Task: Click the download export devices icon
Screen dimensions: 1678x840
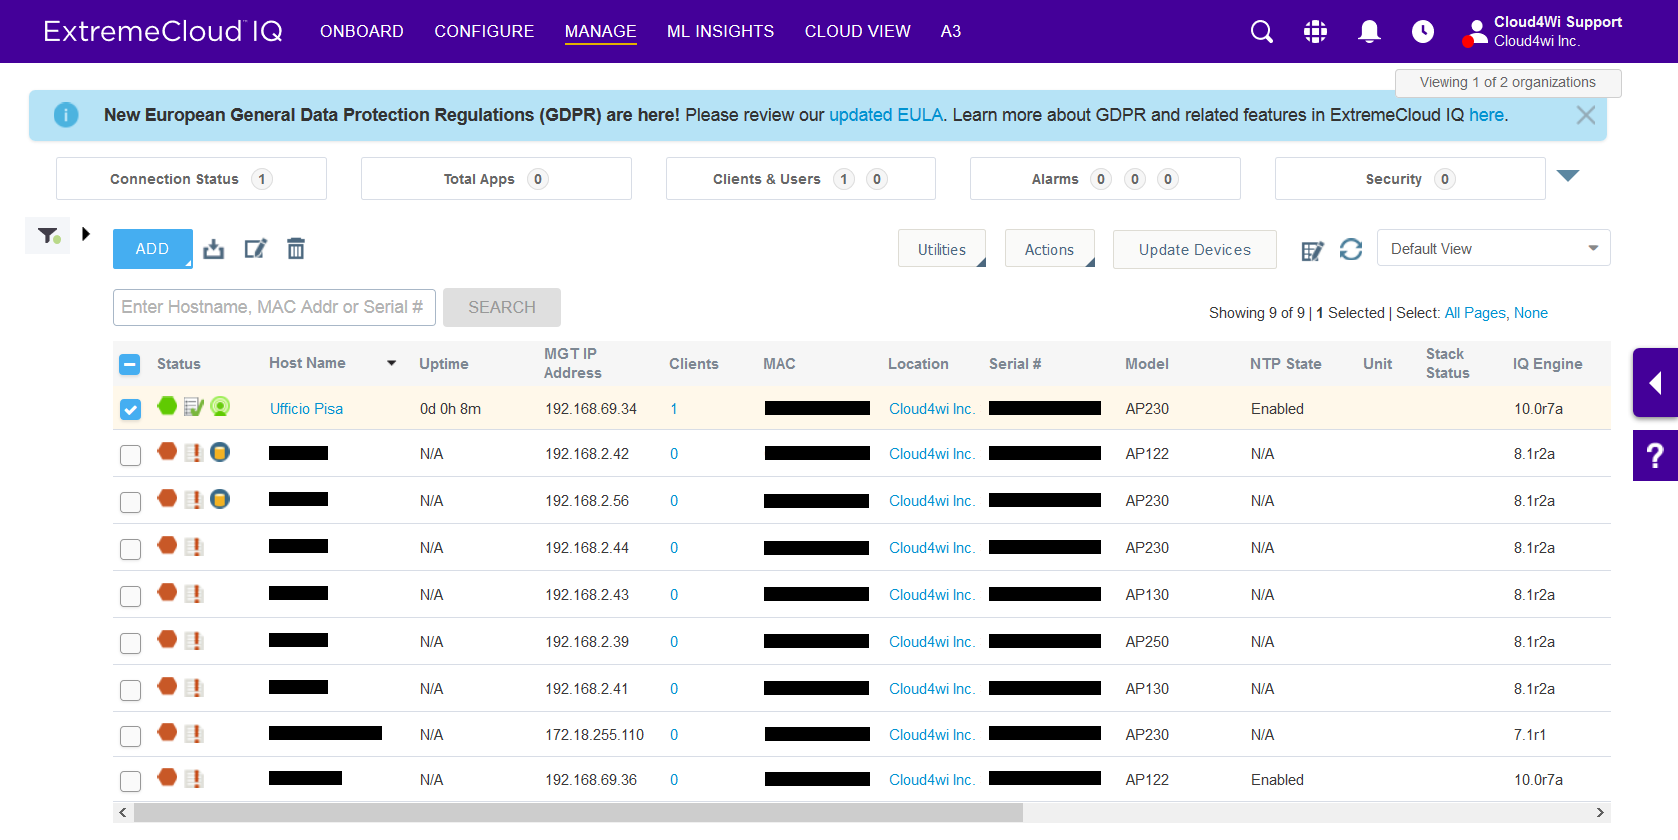Action: tap(214, 249)
